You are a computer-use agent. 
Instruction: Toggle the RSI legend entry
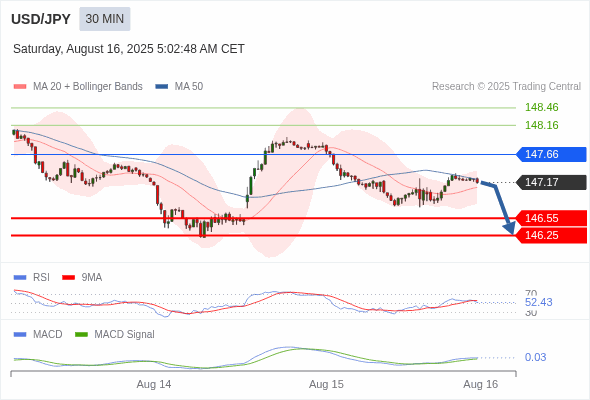(32, 277)
